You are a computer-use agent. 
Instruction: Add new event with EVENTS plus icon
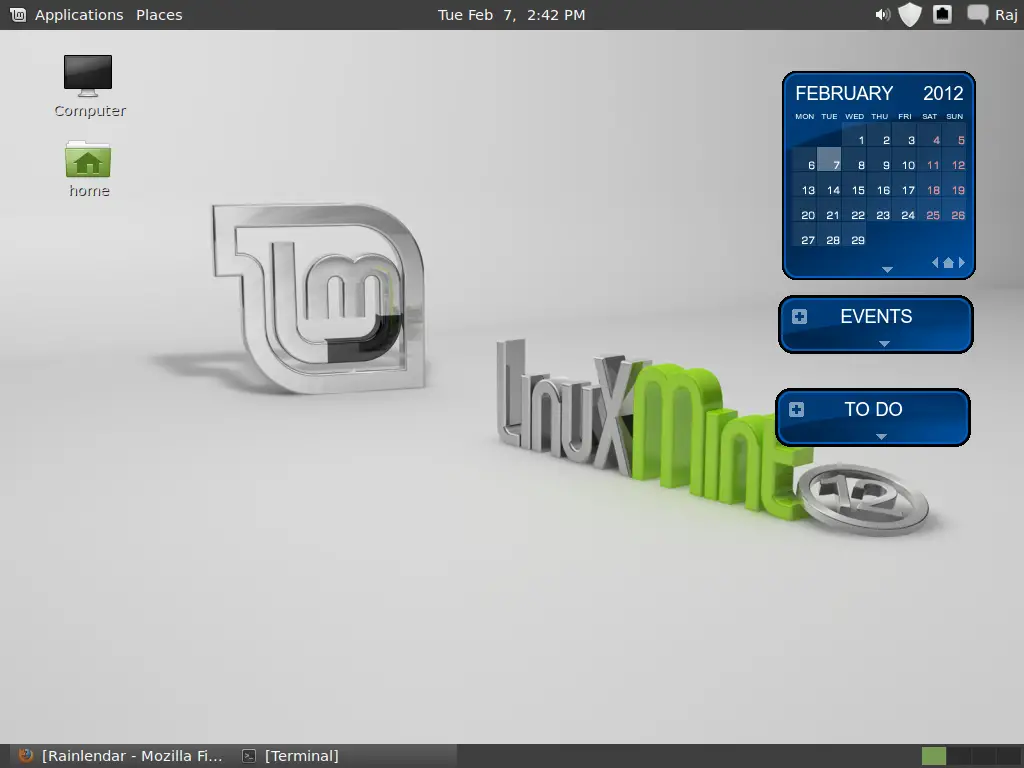point(799,317)
